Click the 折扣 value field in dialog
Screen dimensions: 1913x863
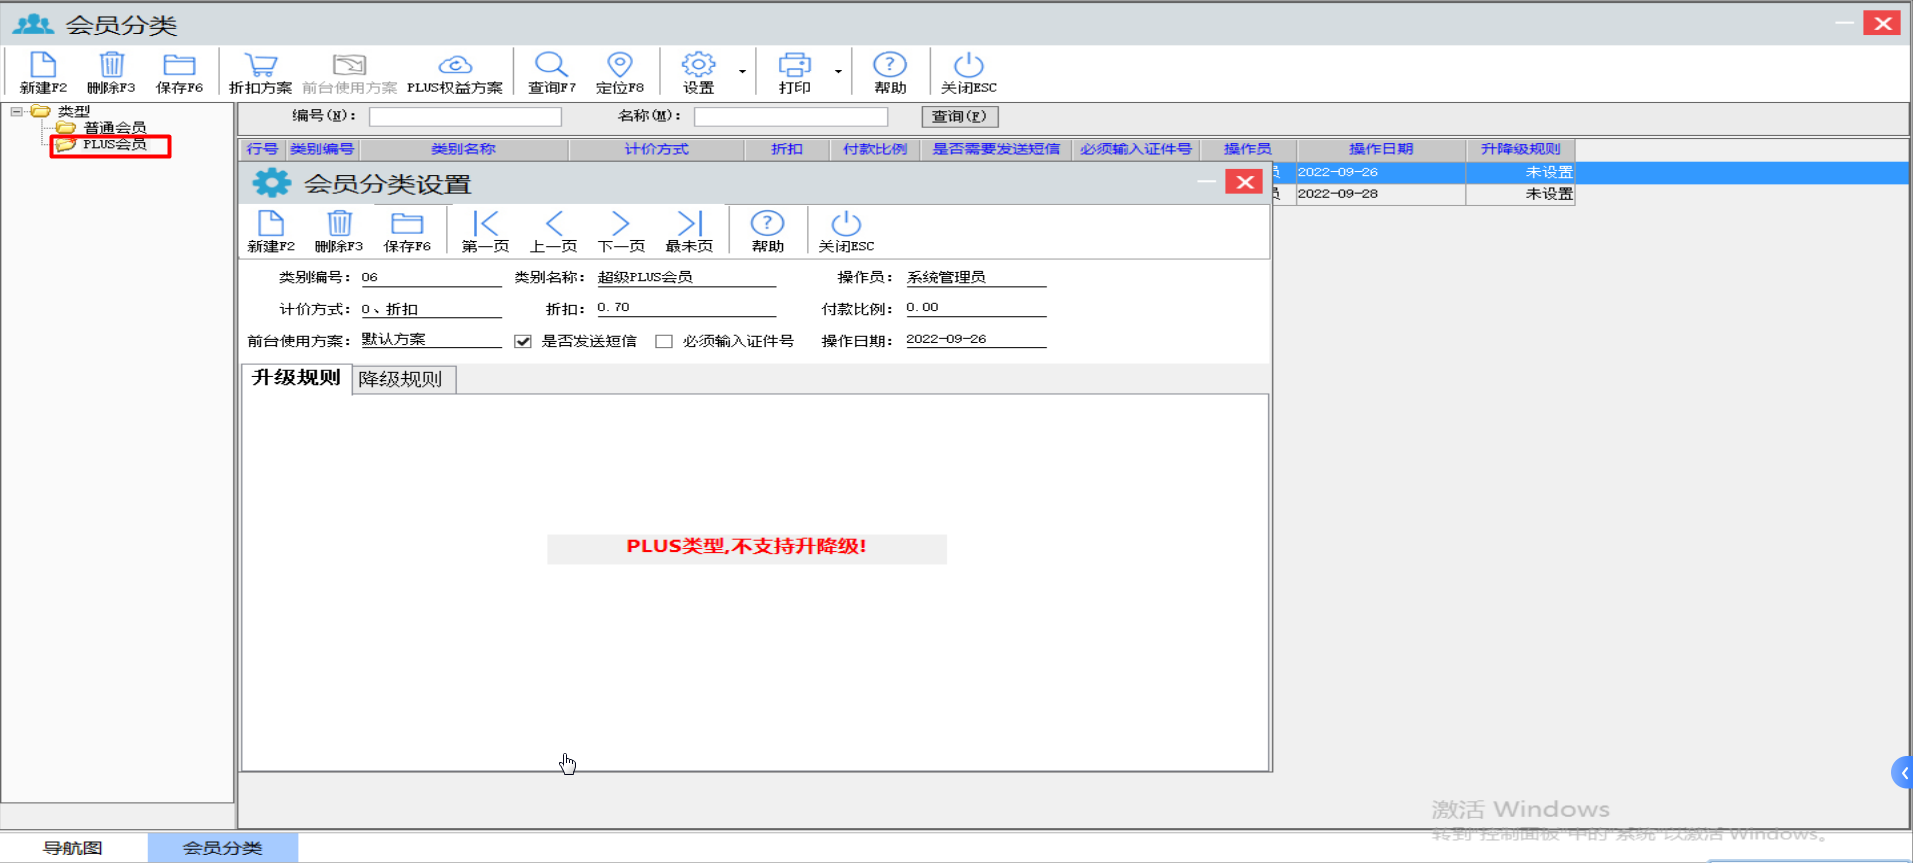(685, 308)
